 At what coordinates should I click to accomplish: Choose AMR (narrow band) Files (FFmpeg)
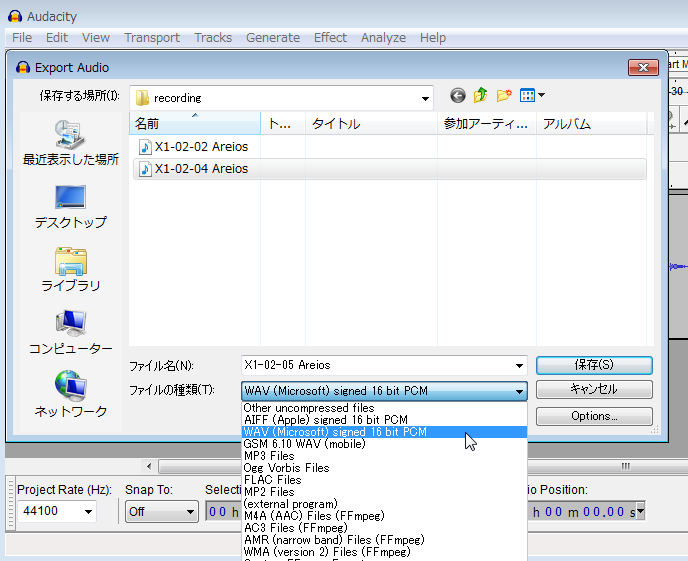point(384,540)
